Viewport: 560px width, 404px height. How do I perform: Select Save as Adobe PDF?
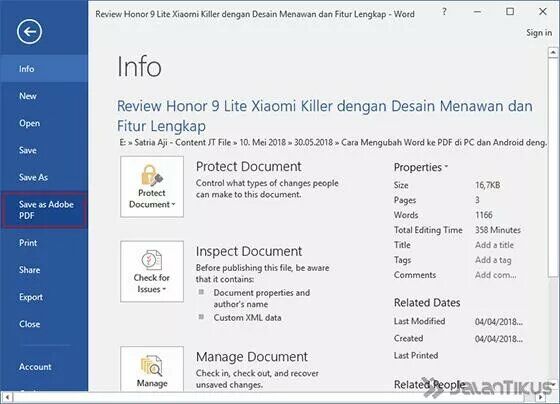(44, 210)
